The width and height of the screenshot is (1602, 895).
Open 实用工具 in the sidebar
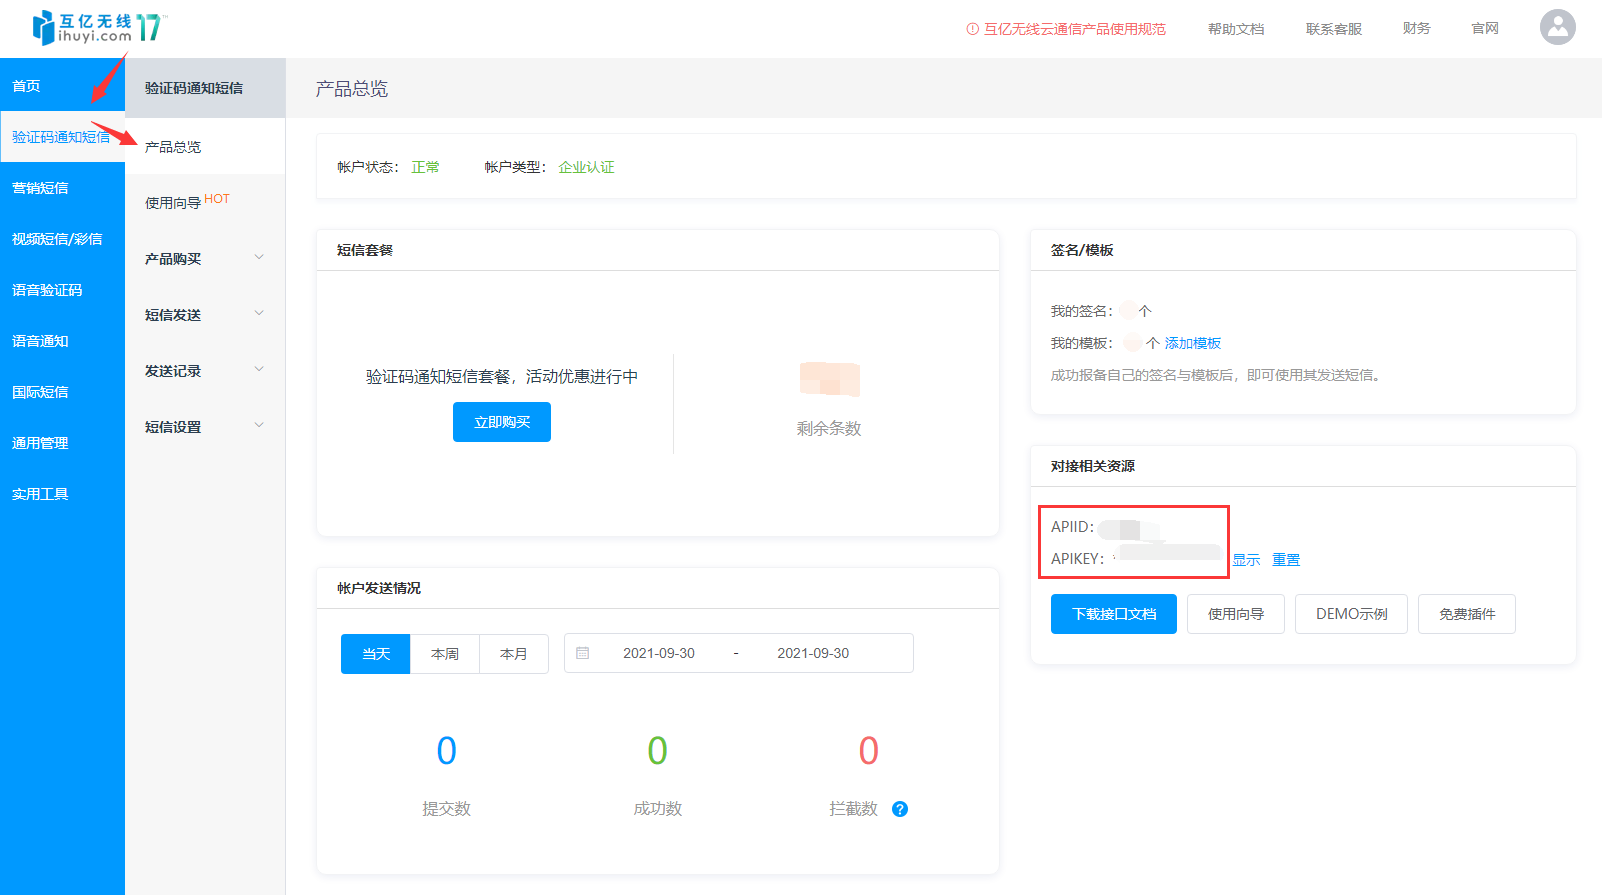pos(62,494)
